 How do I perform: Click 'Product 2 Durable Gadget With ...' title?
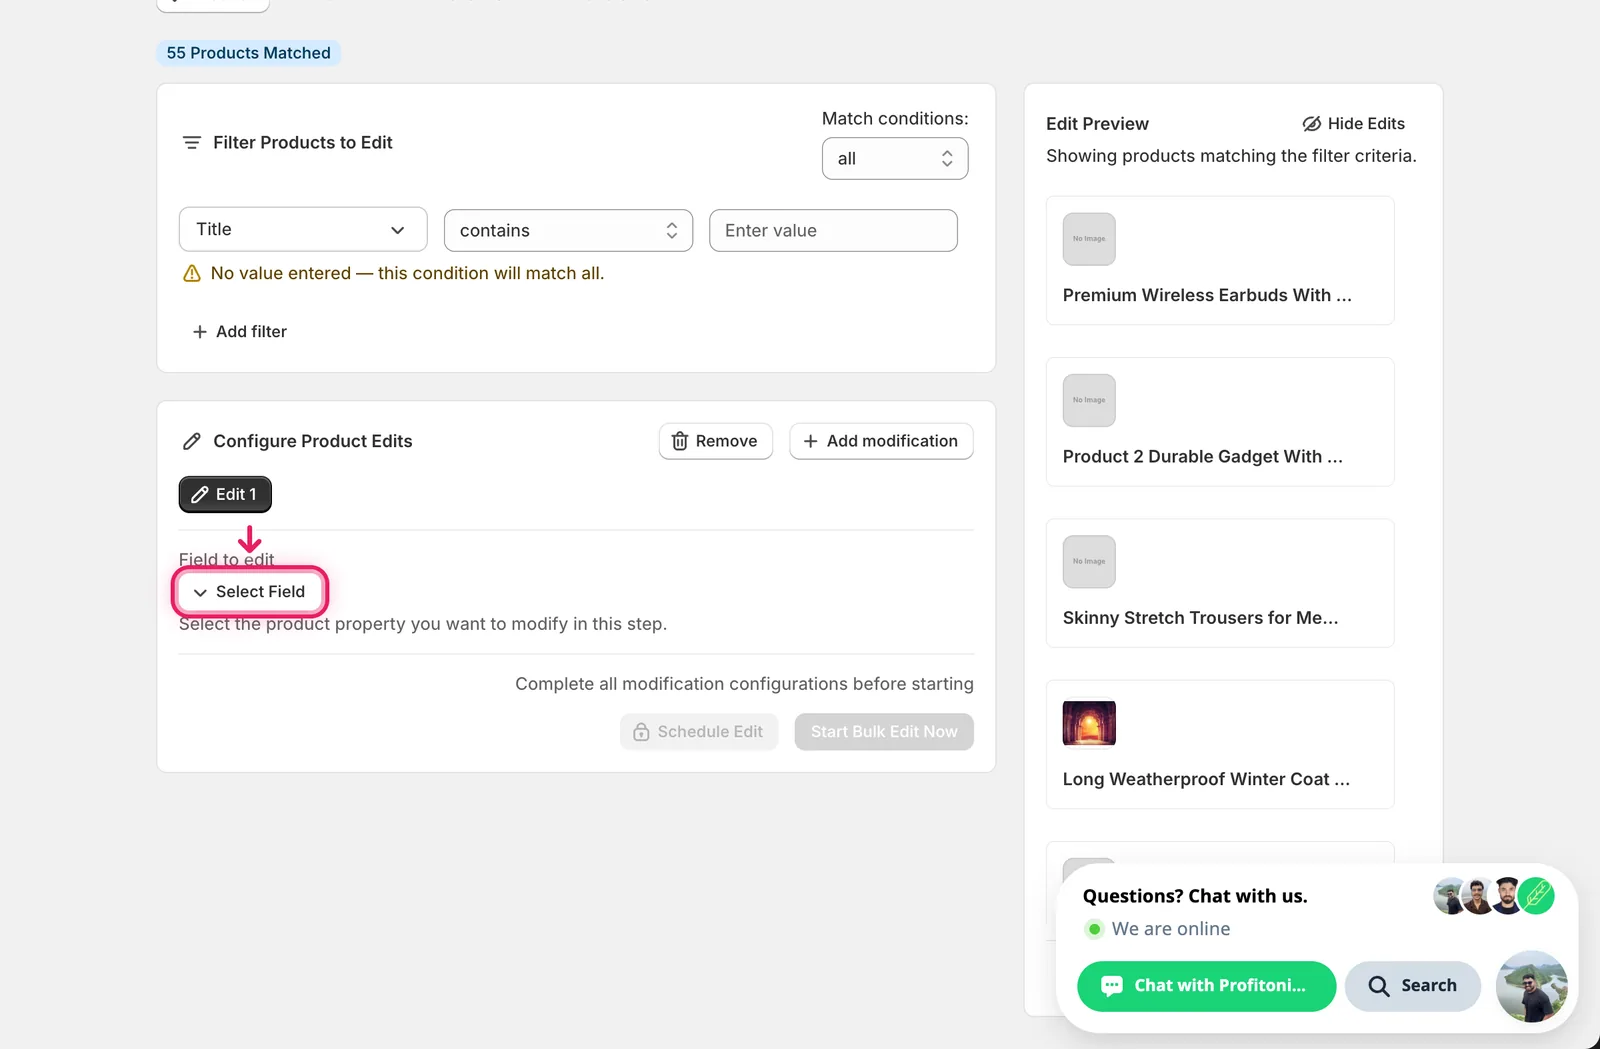pyautogui.click(x=1203, y=456)
